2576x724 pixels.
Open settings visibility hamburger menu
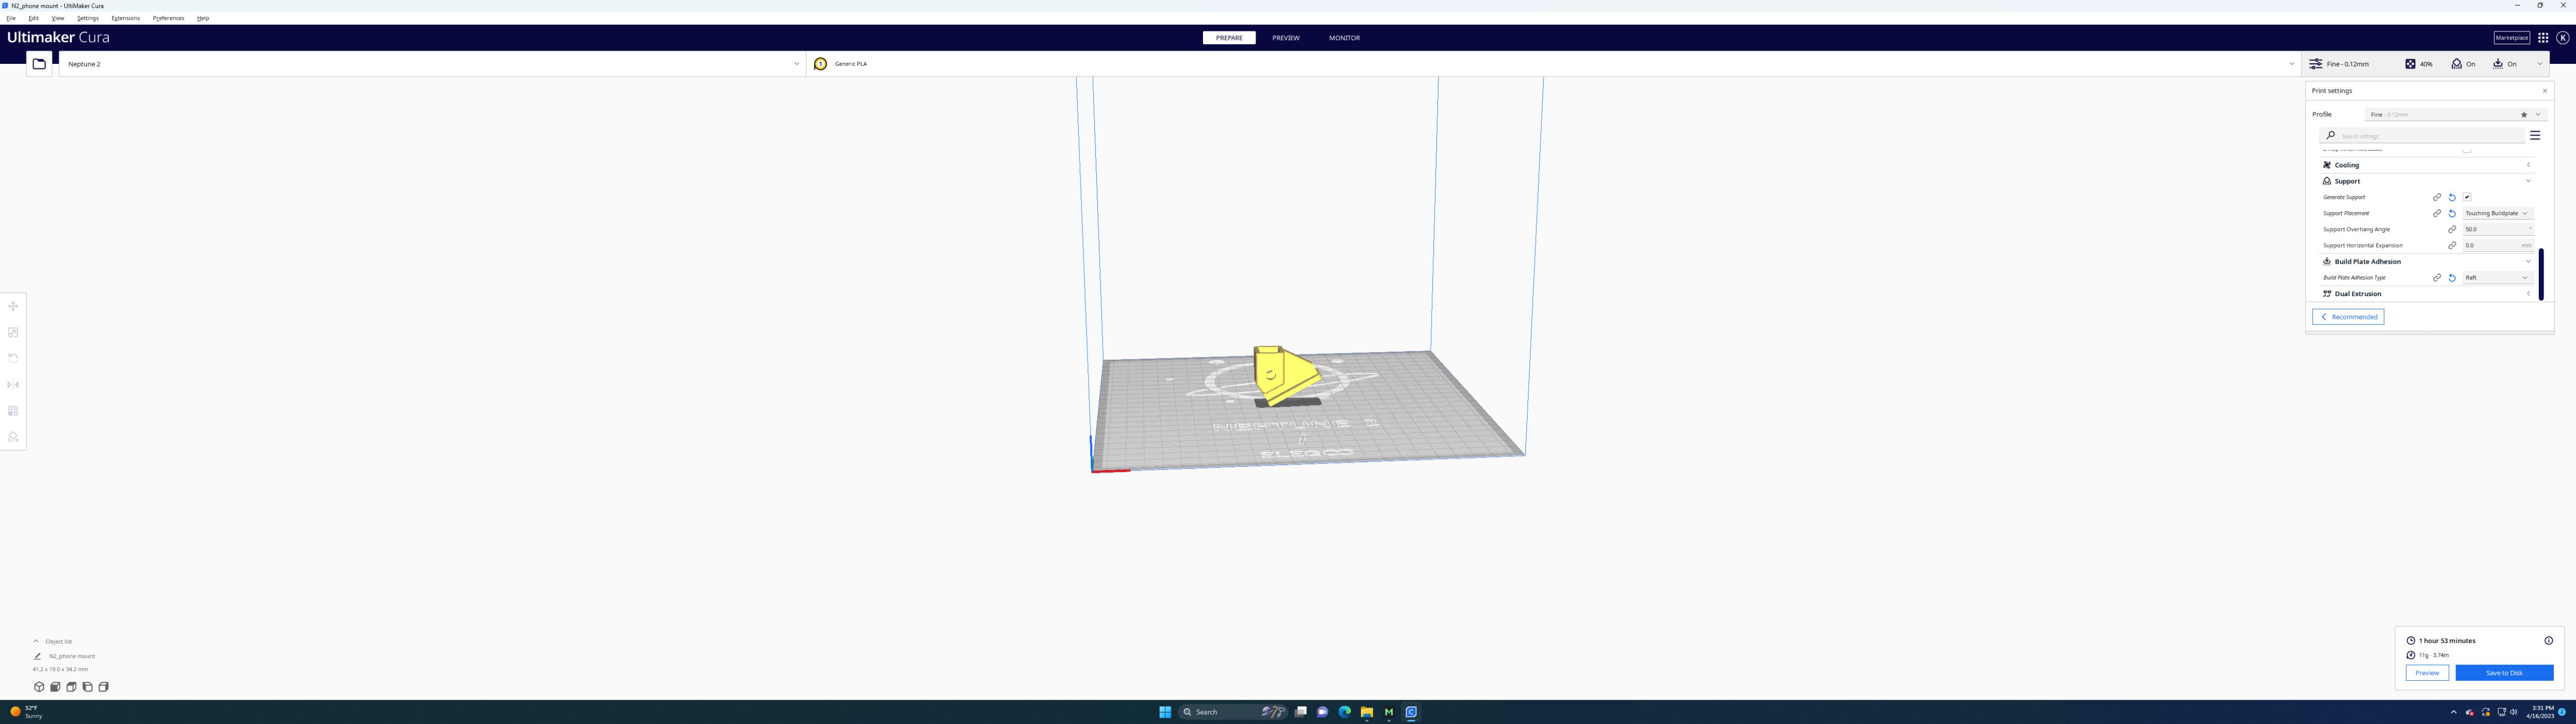pos(2535,135)
